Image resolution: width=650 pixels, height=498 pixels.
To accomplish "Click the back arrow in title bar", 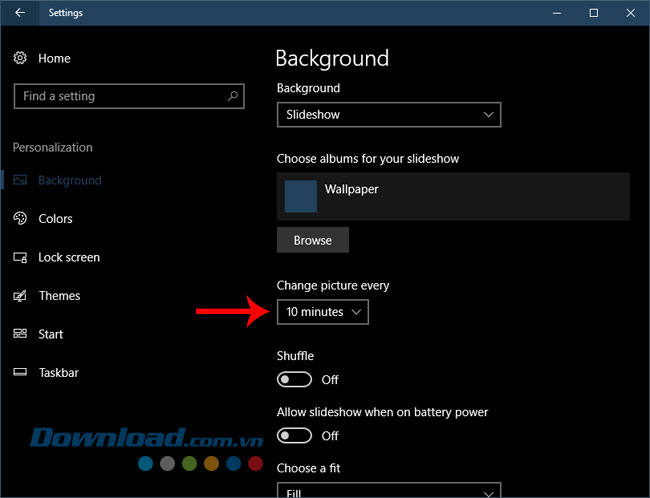I will (x=20, y=13).
